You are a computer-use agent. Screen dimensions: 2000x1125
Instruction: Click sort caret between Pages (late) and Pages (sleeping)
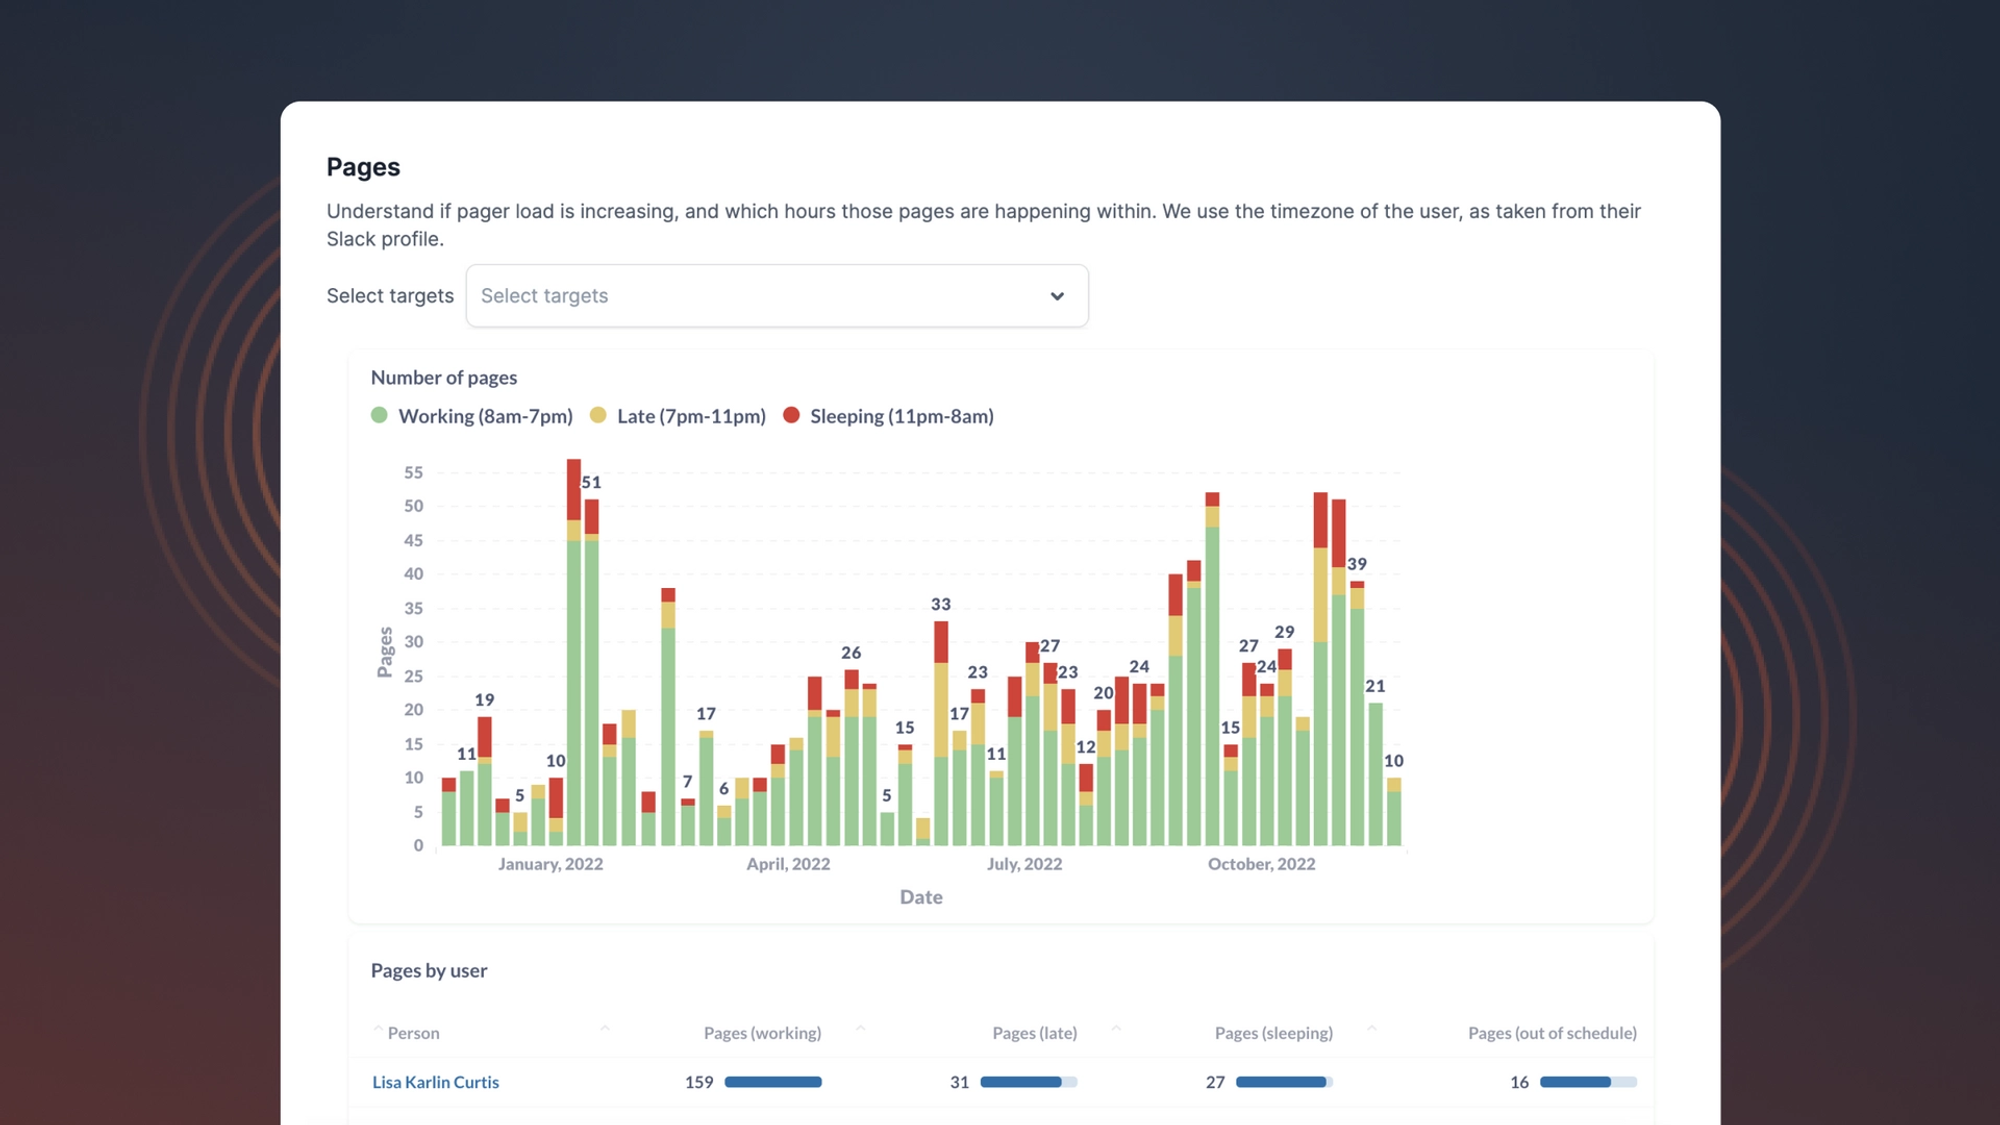1116,1028
